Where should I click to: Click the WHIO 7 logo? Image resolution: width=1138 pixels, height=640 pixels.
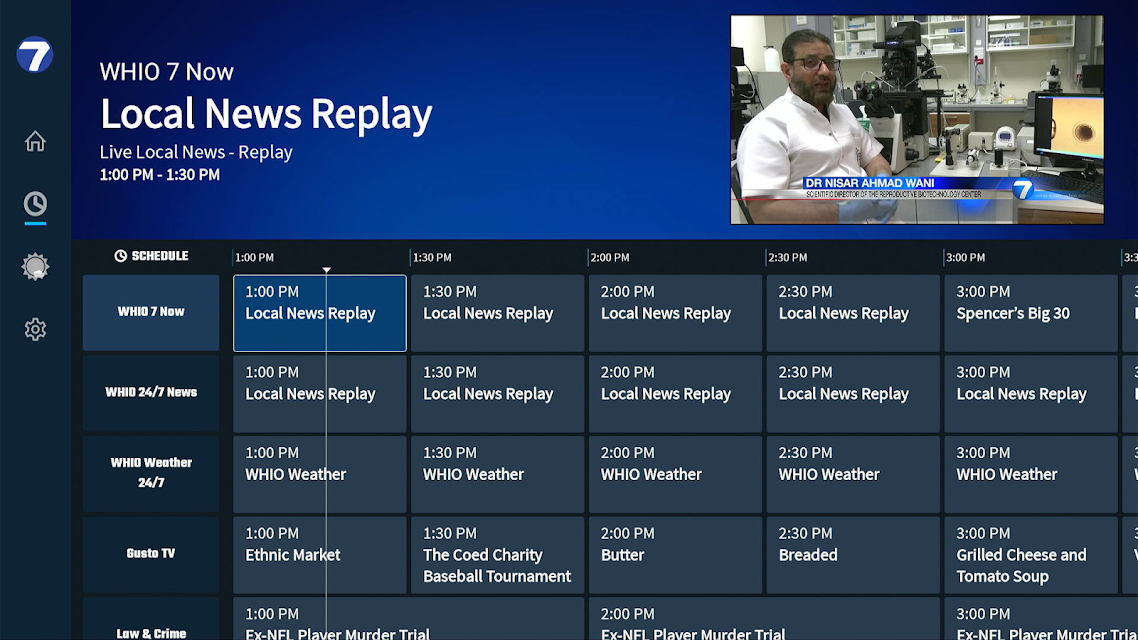pyautogui.click(x=35, y=55)
